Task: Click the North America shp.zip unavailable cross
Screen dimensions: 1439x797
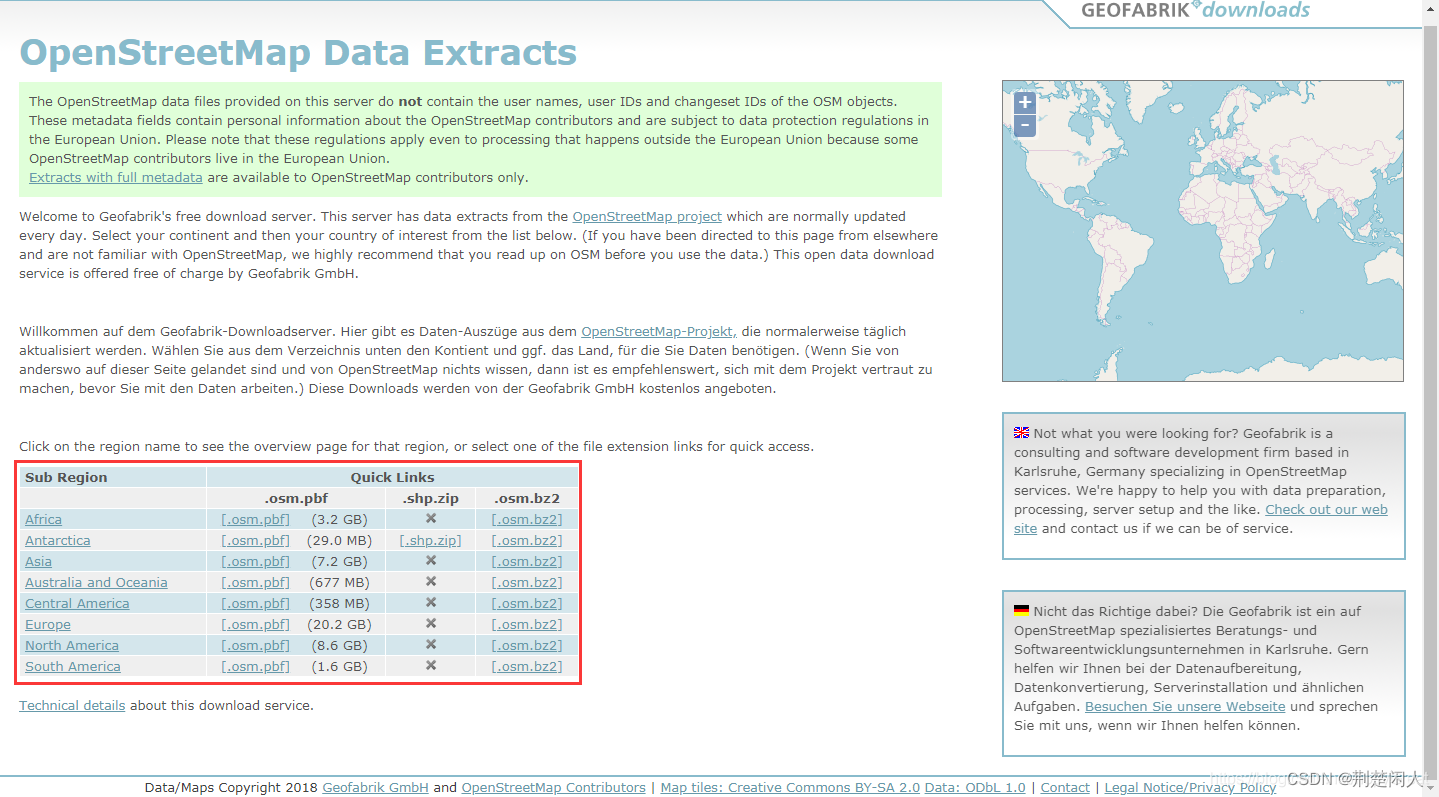Action: [431, 644]
